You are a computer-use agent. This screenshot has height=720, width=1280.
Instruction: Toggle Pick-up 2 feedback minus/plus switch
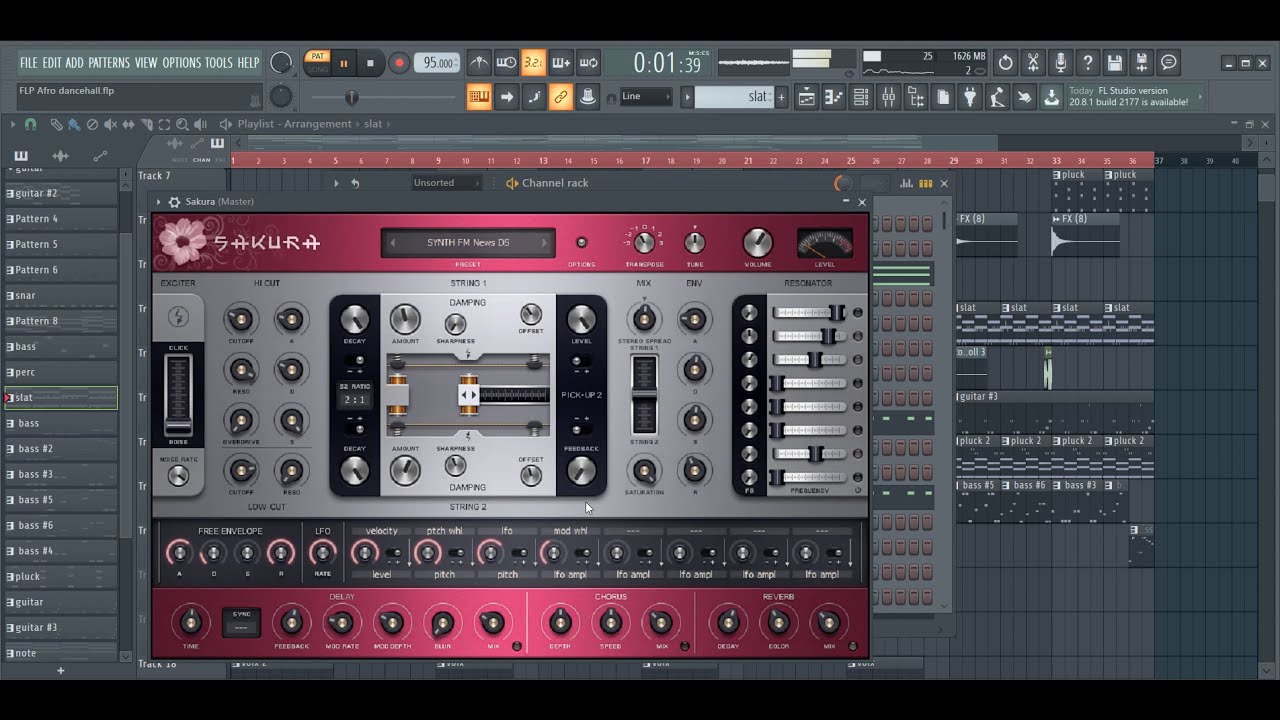[581, 429]
